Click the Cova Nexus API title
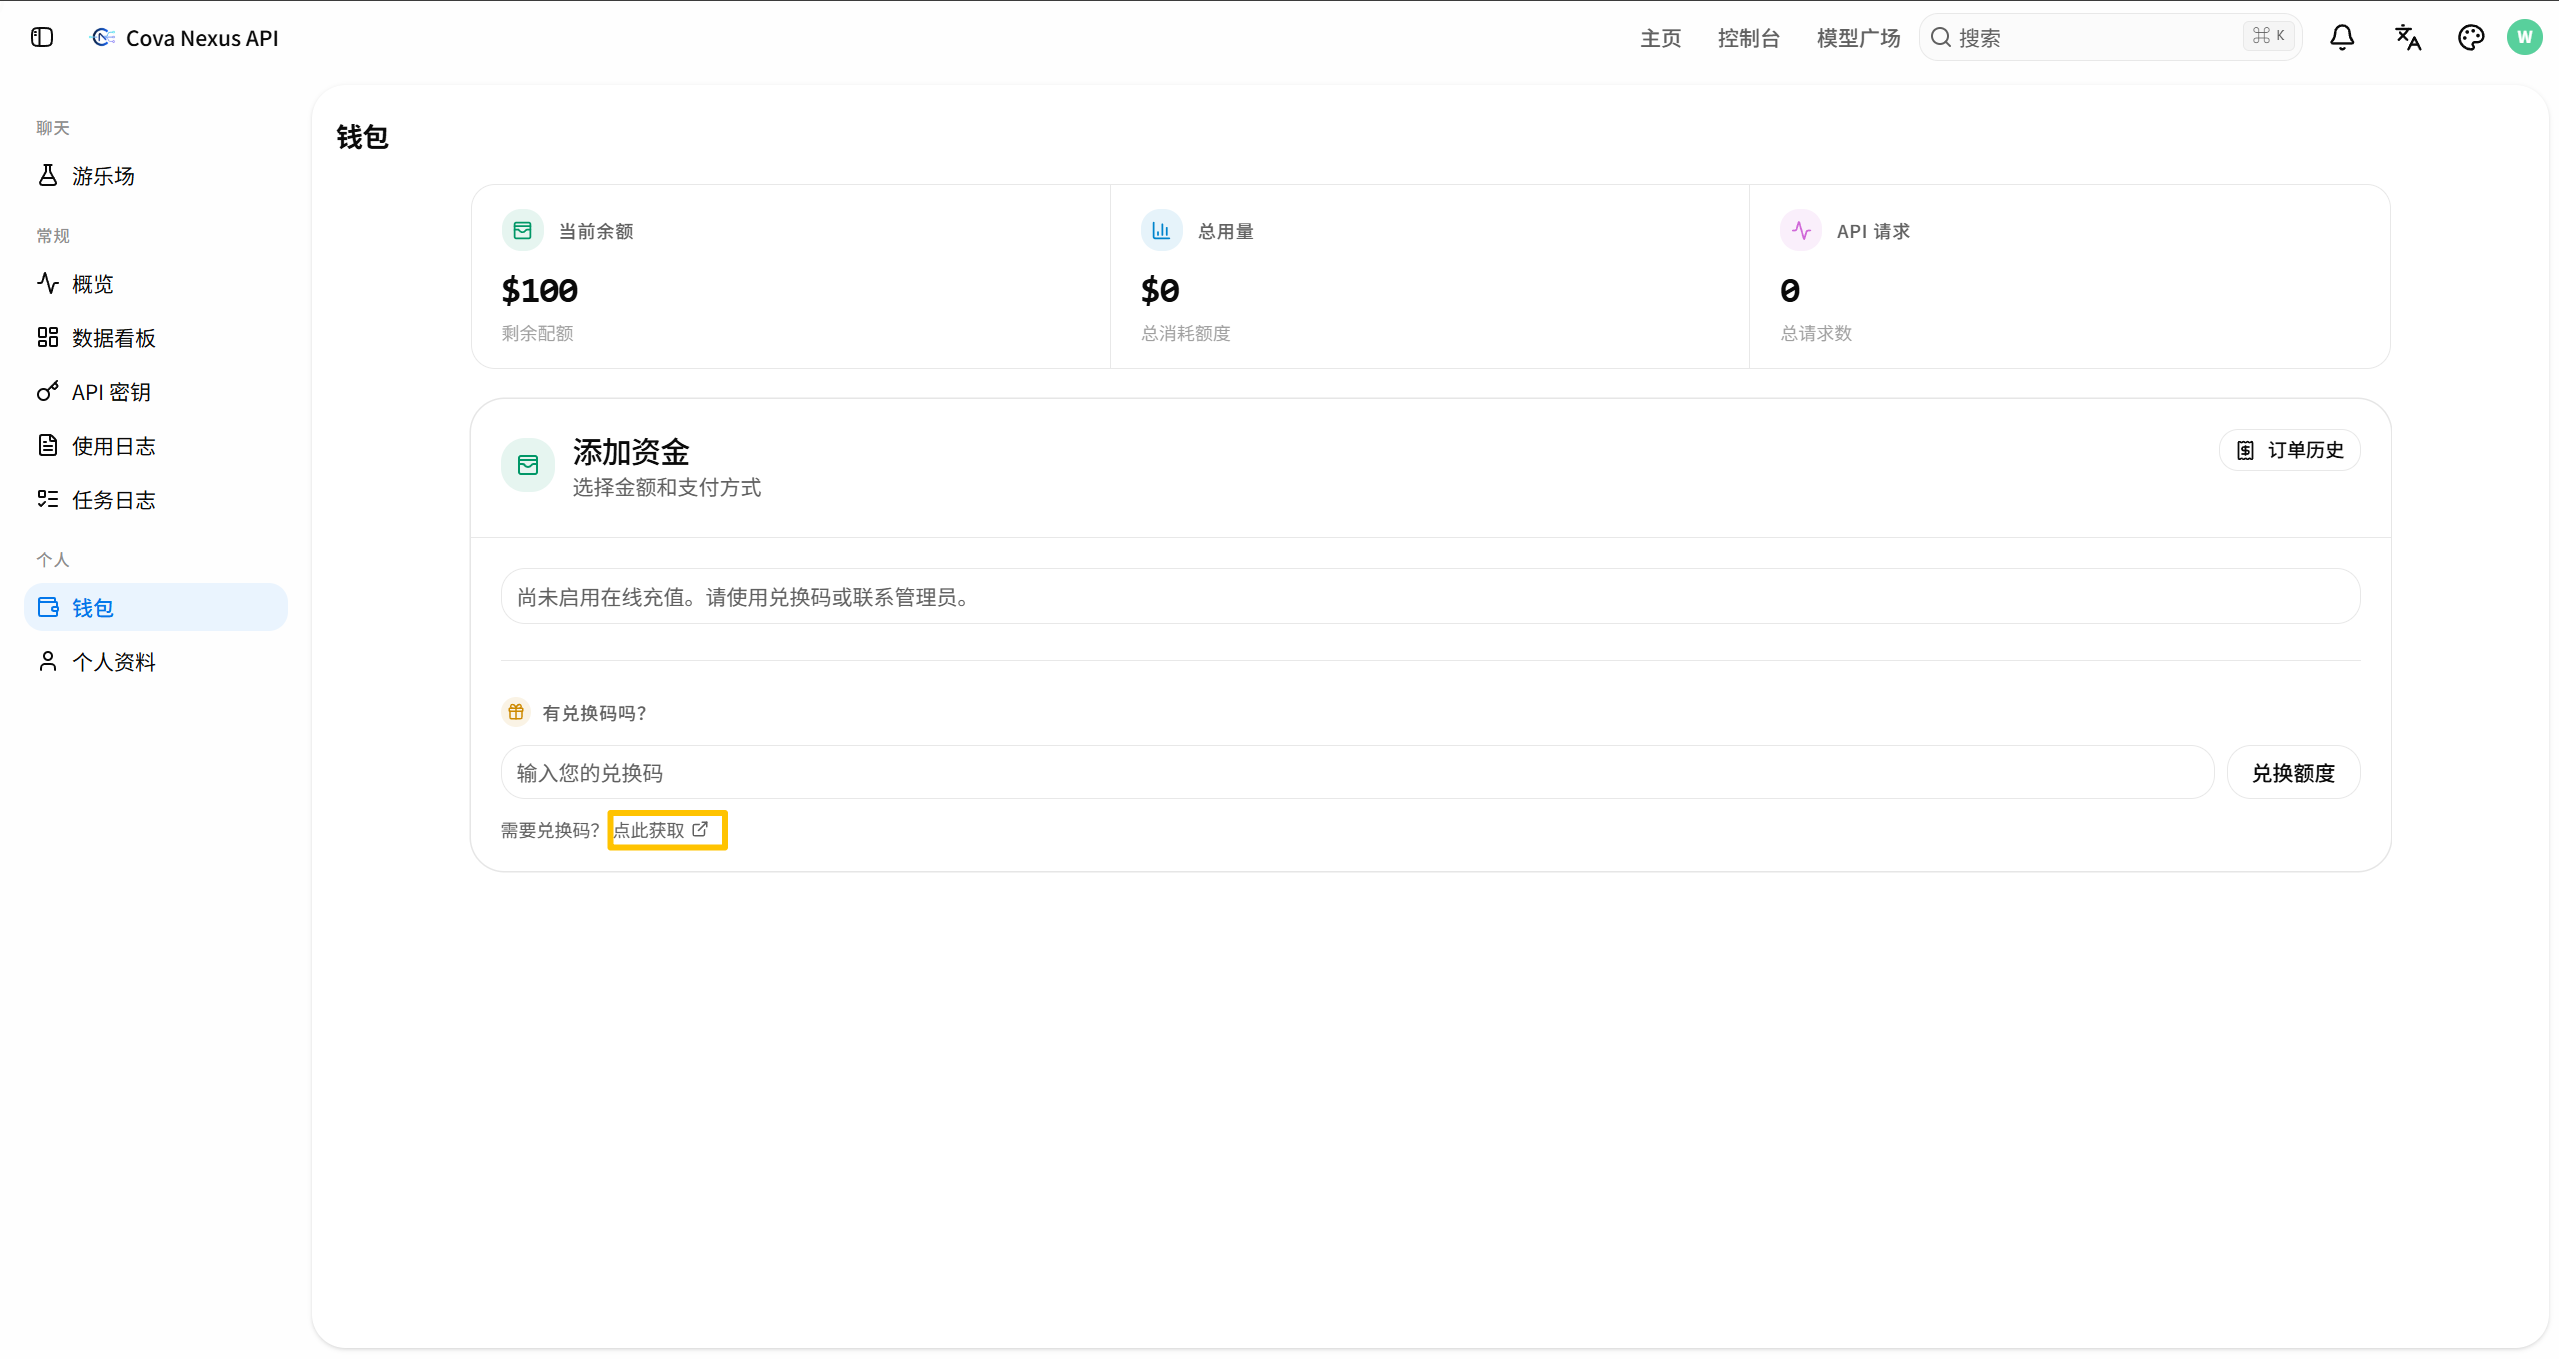Image resolution: width=2559 pixels, height=1359 pixels. [202, 38]
